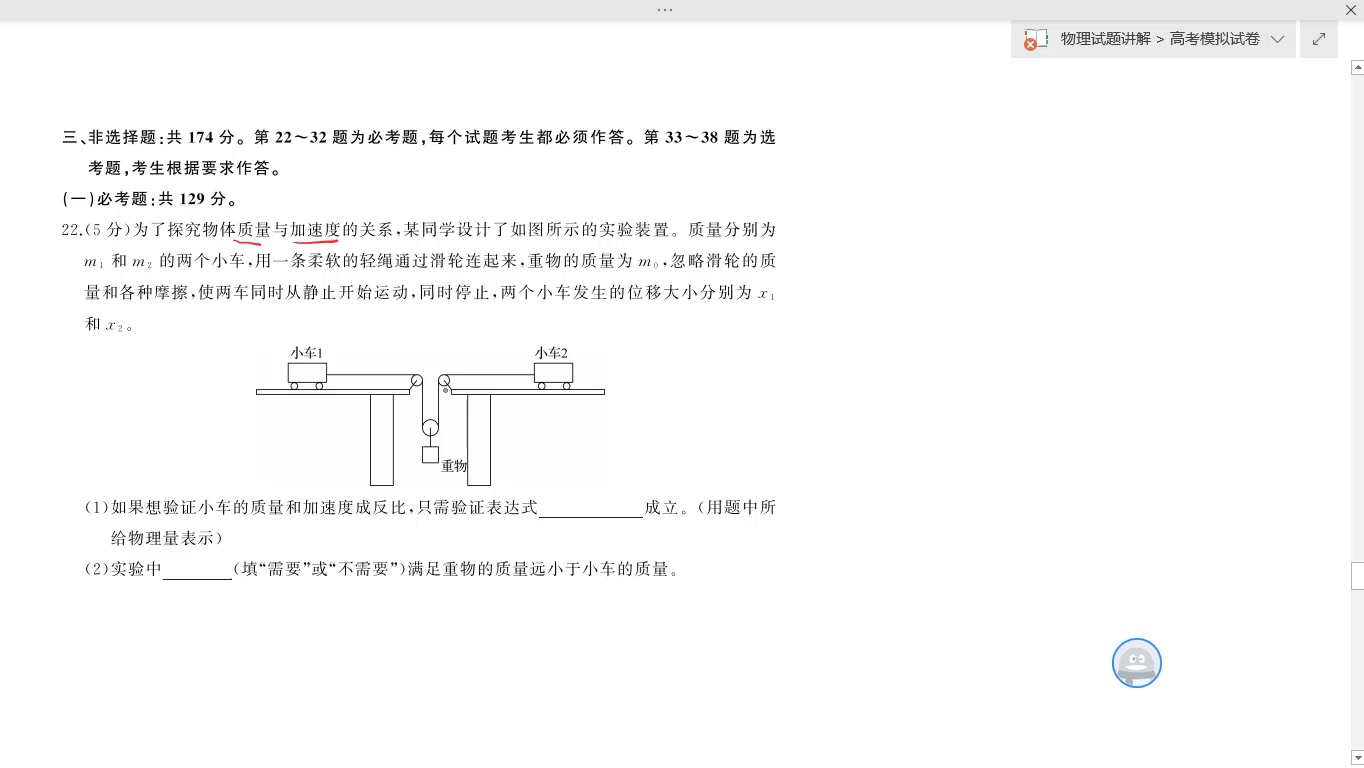The height and width of the screenshot is (768, 1364).
Task: Click the blank line in question (1)
Action: click(x=590, y=508)
